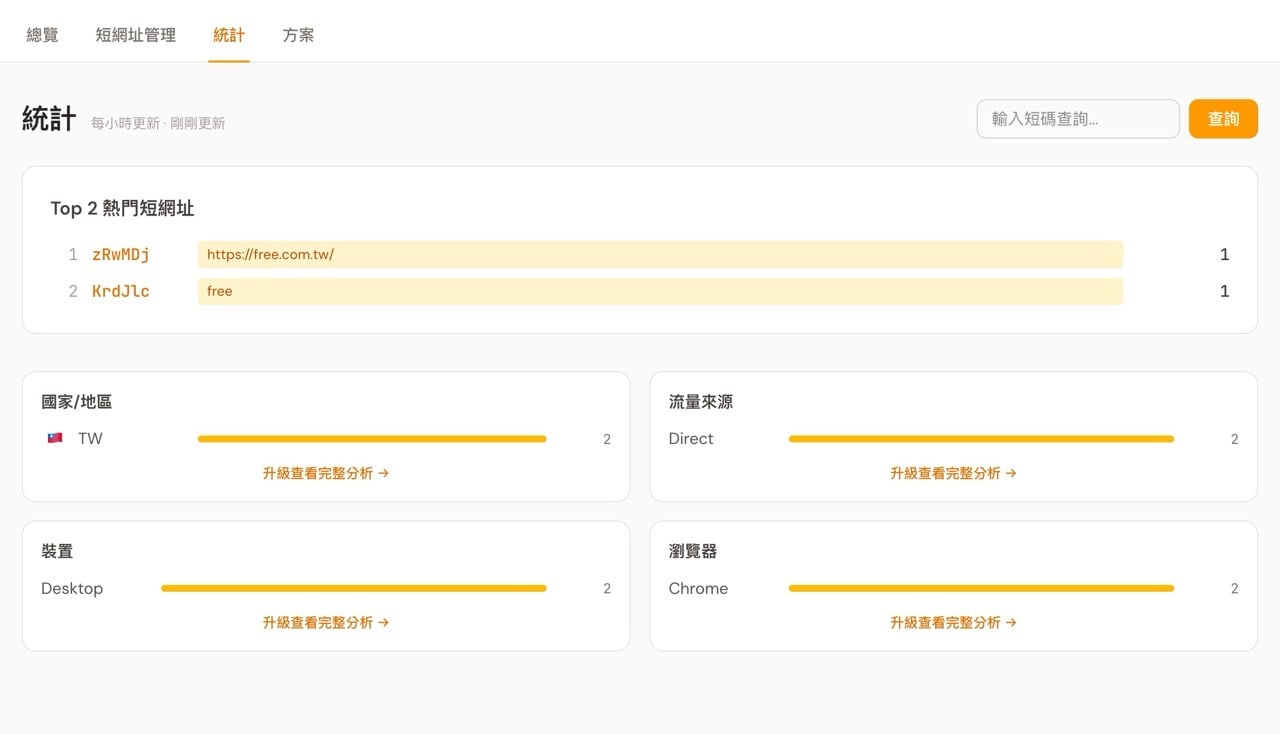Focus the 輸入短碼查詢 search field

[1078, 119]
